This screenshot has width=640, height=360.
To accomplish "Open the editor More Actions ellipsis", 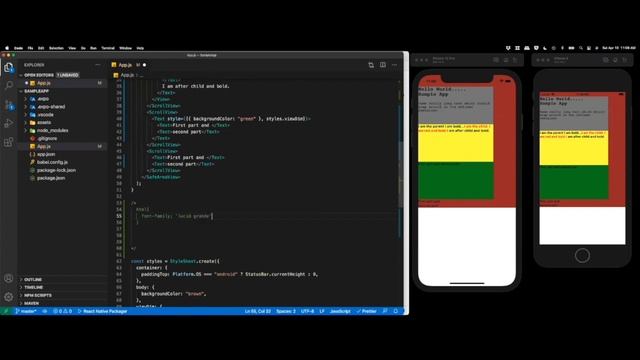I will (x=394, y=65).
